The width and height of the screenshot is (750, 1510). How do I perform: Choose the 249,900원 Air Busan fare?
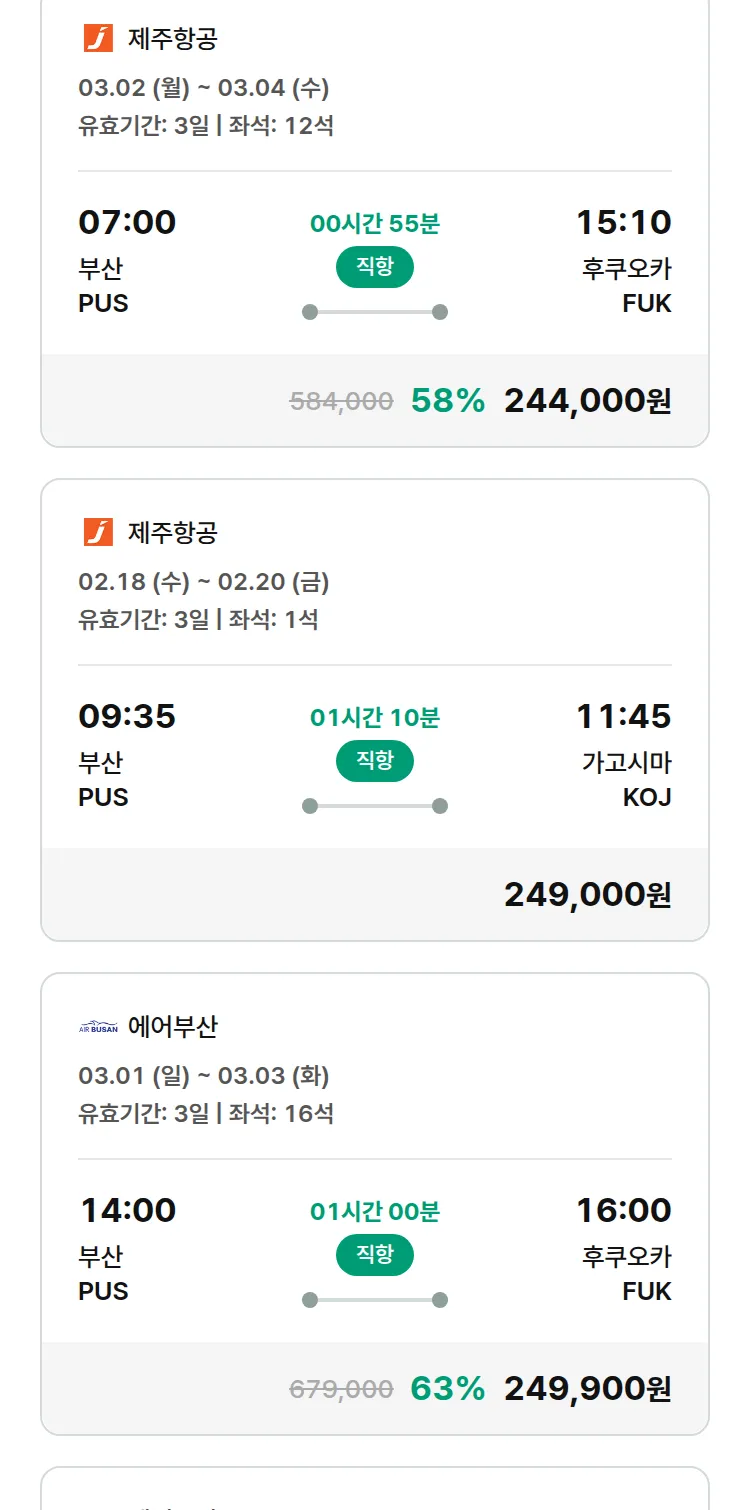pos(587,1389)
